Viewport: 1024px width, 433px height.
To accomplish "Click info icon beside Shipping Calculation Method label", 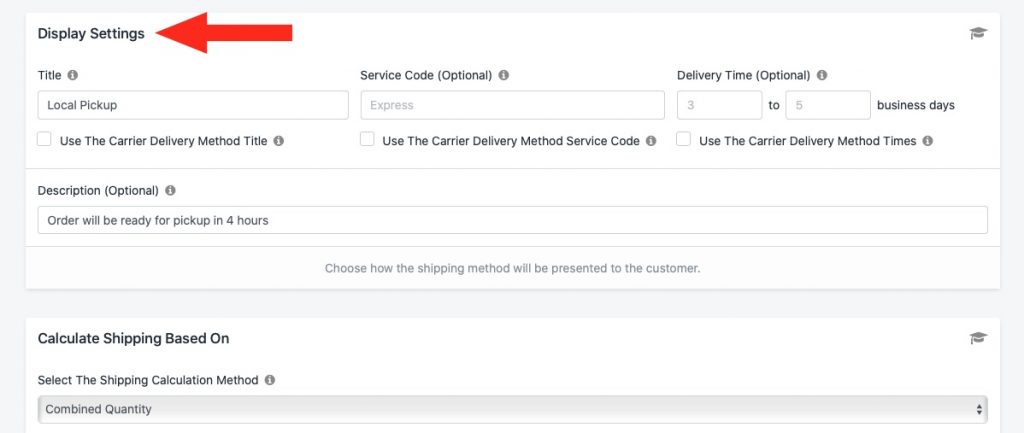I will [x=270, y=380].
